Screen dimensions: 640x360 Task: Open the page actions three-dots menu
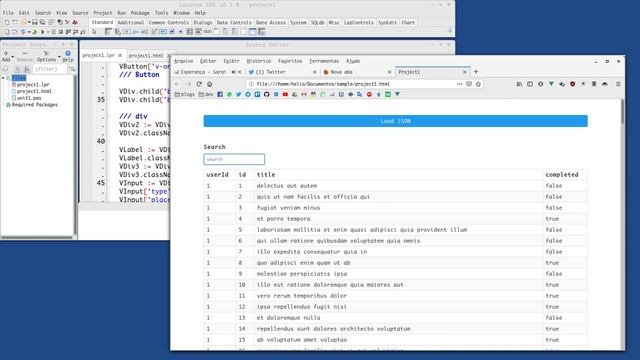tap(460, 84)
